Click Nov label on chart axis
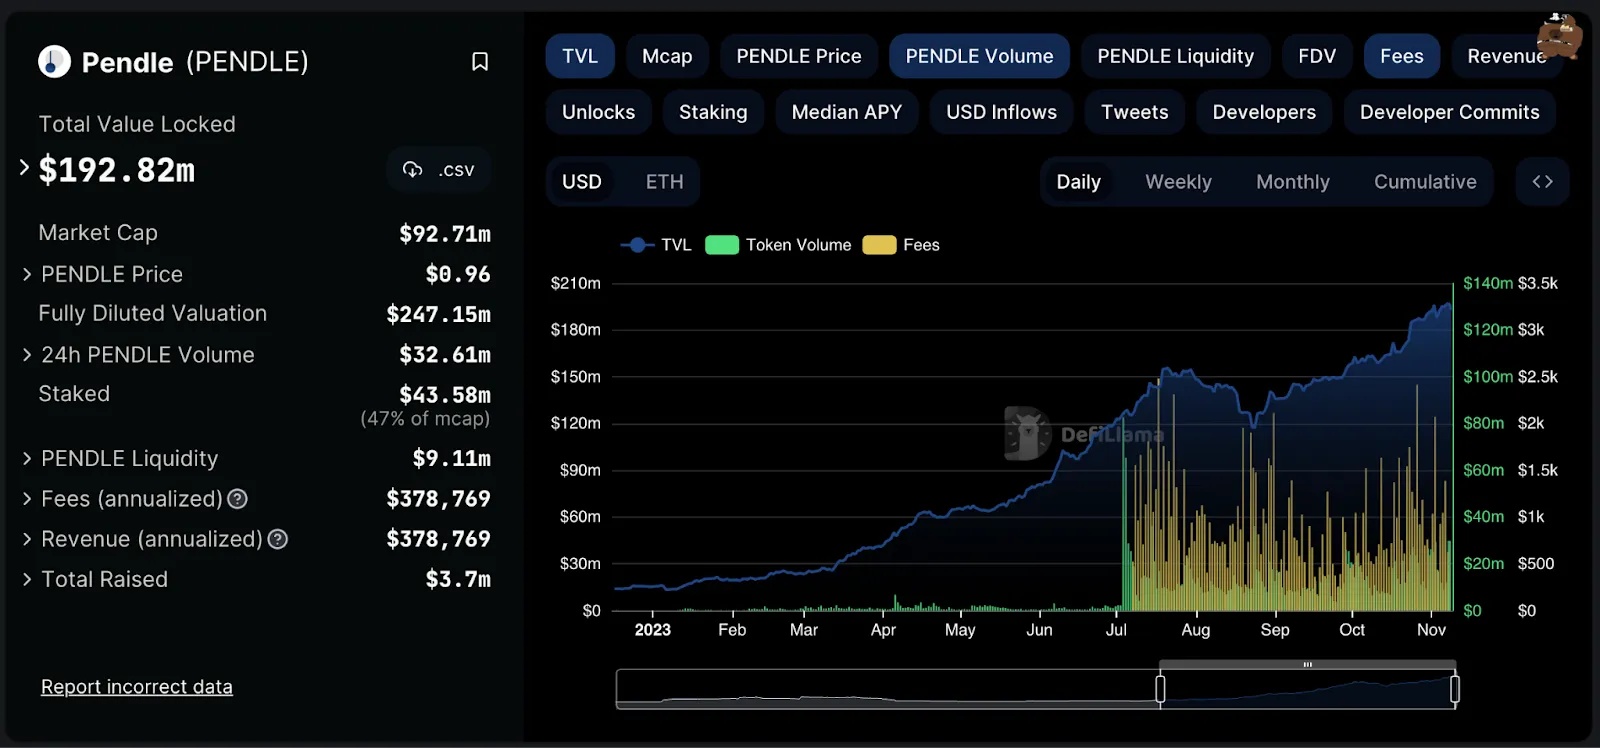 coord(1431,630)
